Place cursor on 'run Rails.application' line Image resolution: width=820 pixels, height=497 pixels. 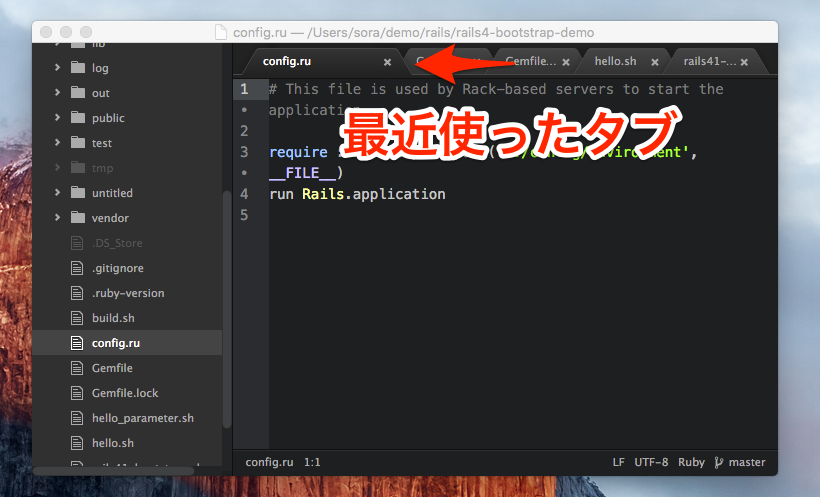pyautogui.click(x=357, y=194)
